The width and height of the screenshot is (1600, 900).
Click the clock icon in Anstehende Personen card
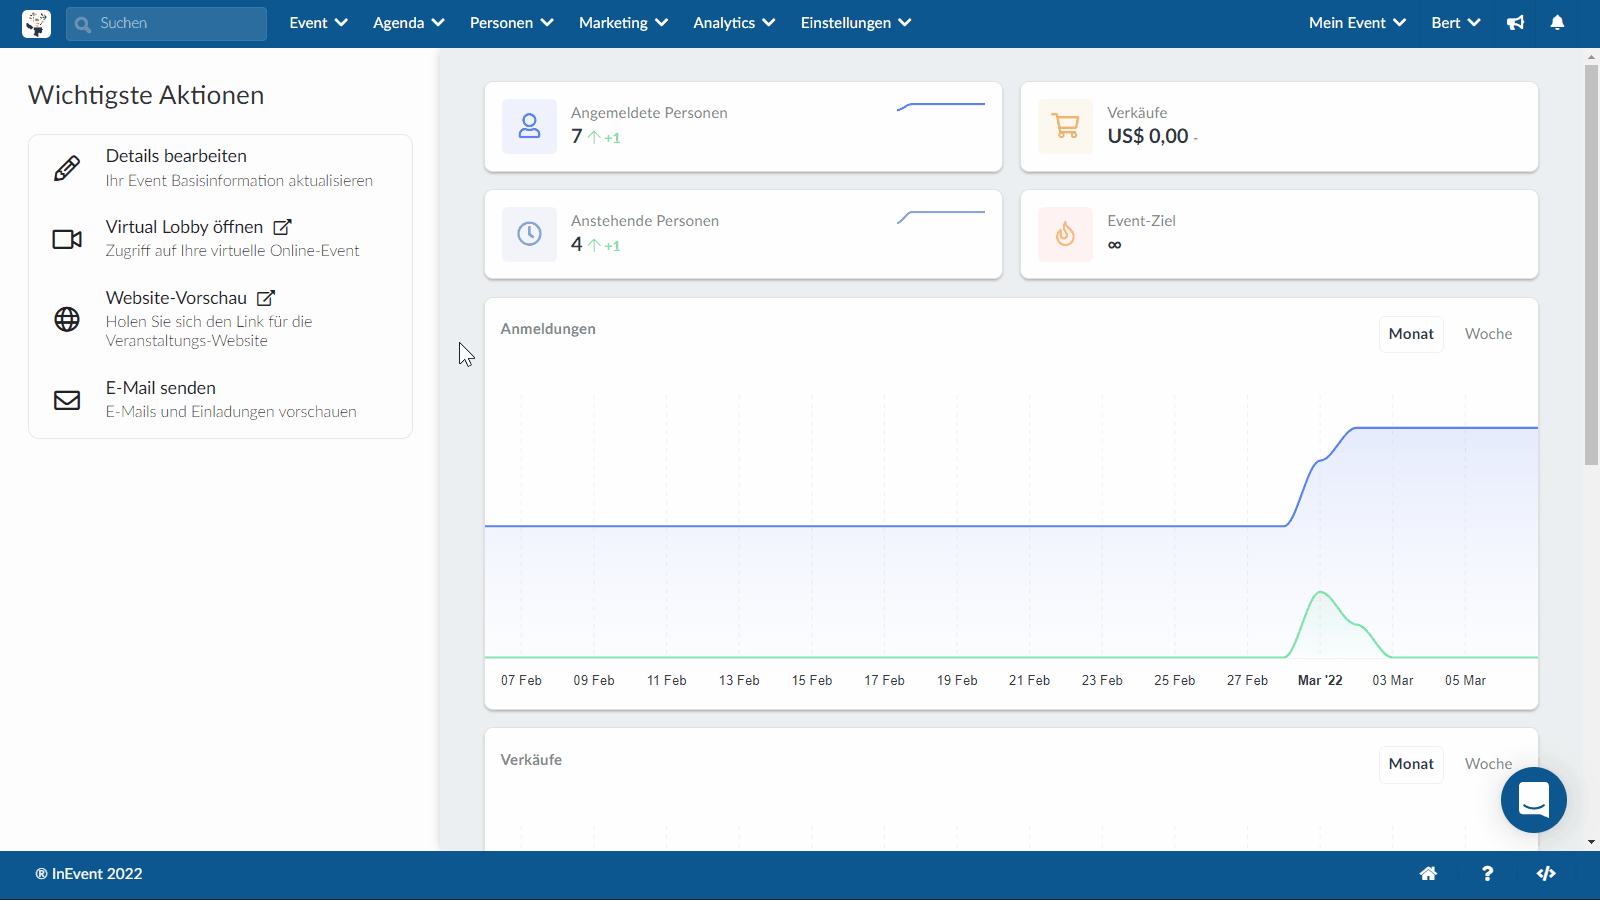point(529,234)
